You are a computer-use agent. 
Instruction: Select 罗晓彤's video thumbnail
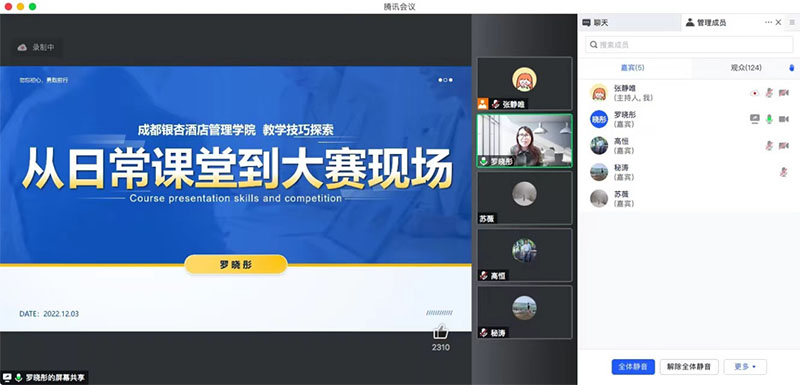click(x=524, y=140)
